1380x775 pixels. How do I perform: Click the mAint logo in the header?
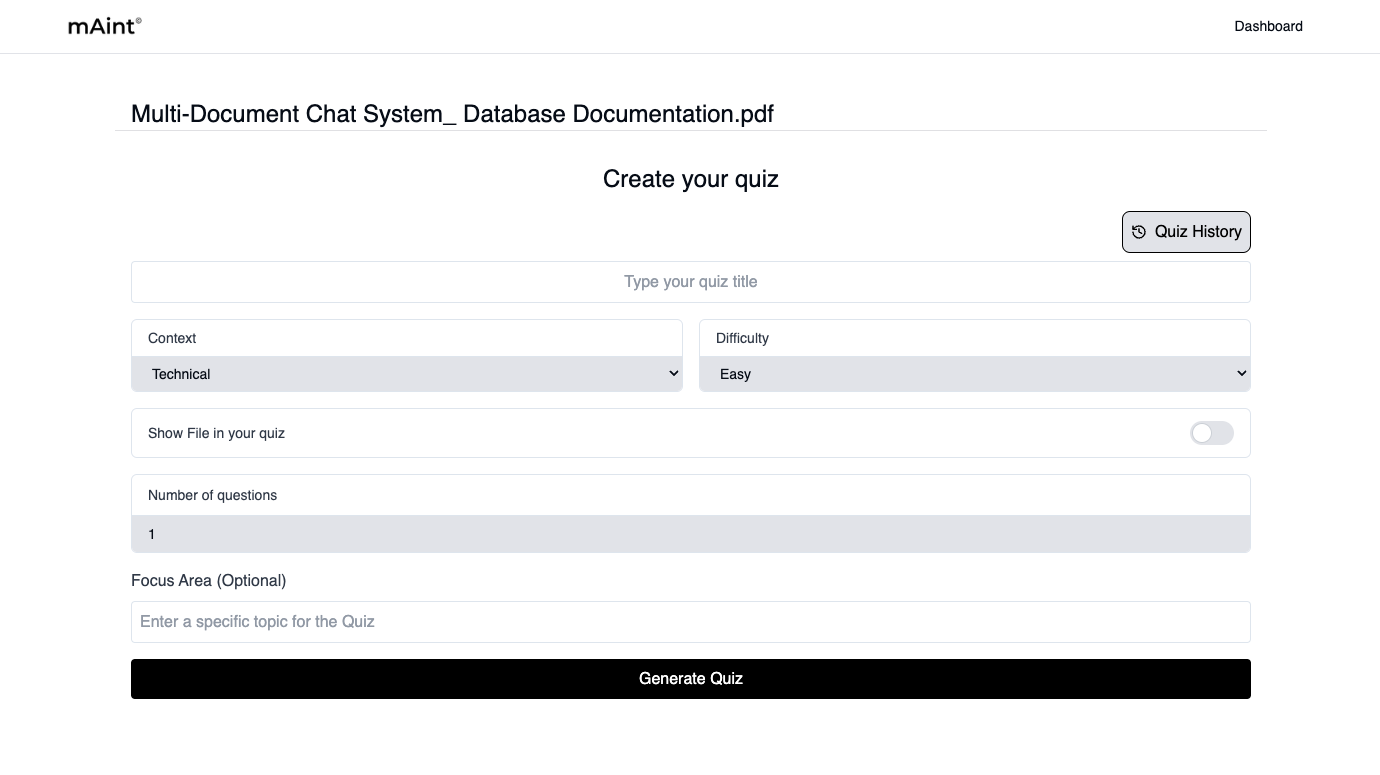tap(103, 26)
